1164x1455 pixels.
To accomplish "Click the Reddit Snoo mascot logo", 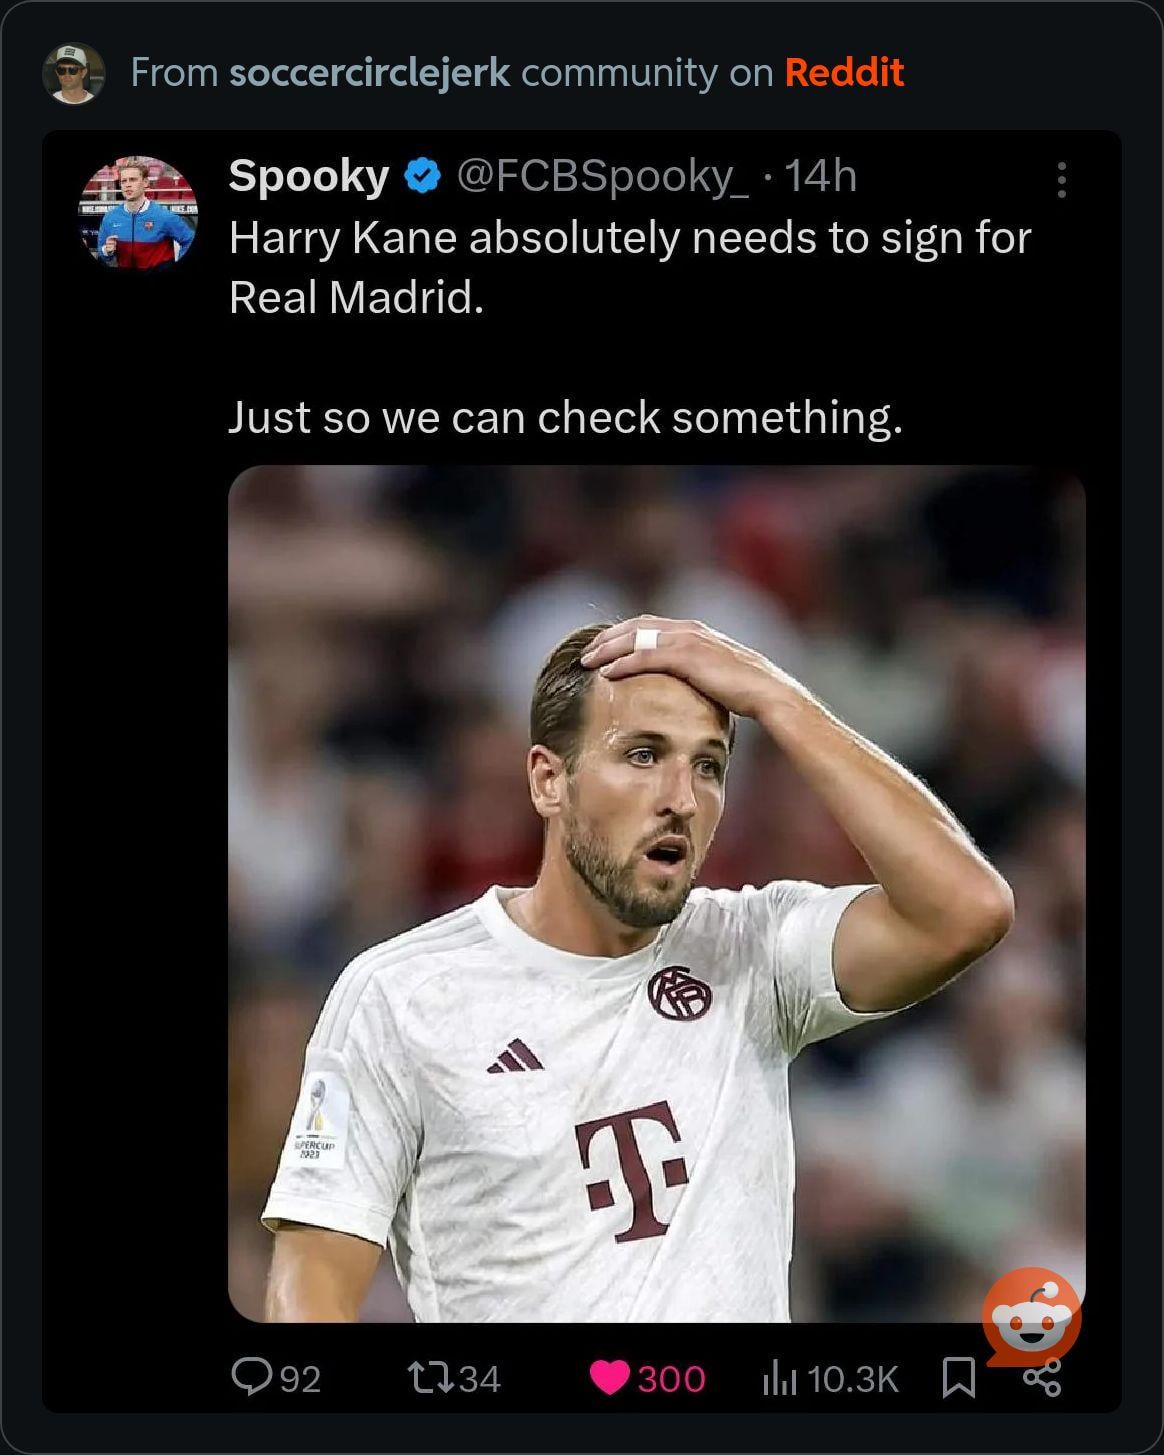I will click(1031, 1316).
